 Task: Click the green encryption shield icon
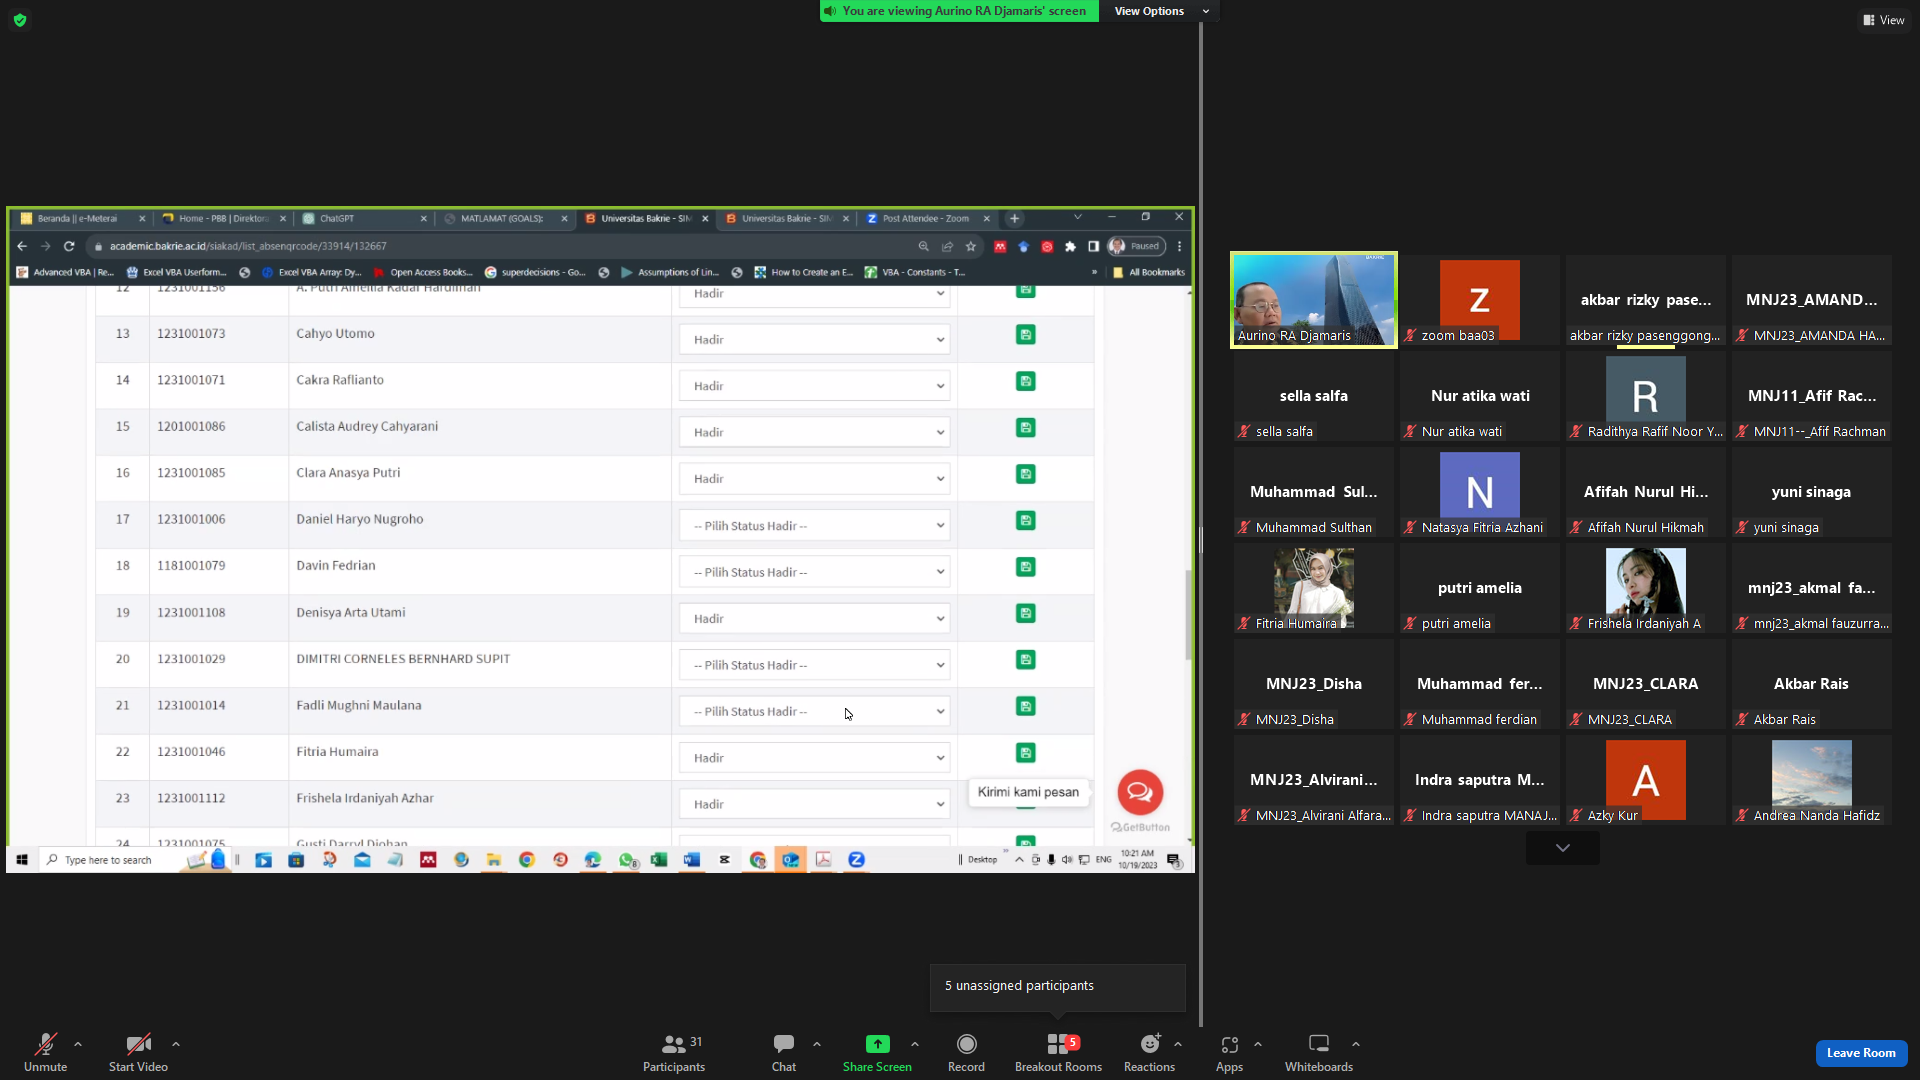20,20
